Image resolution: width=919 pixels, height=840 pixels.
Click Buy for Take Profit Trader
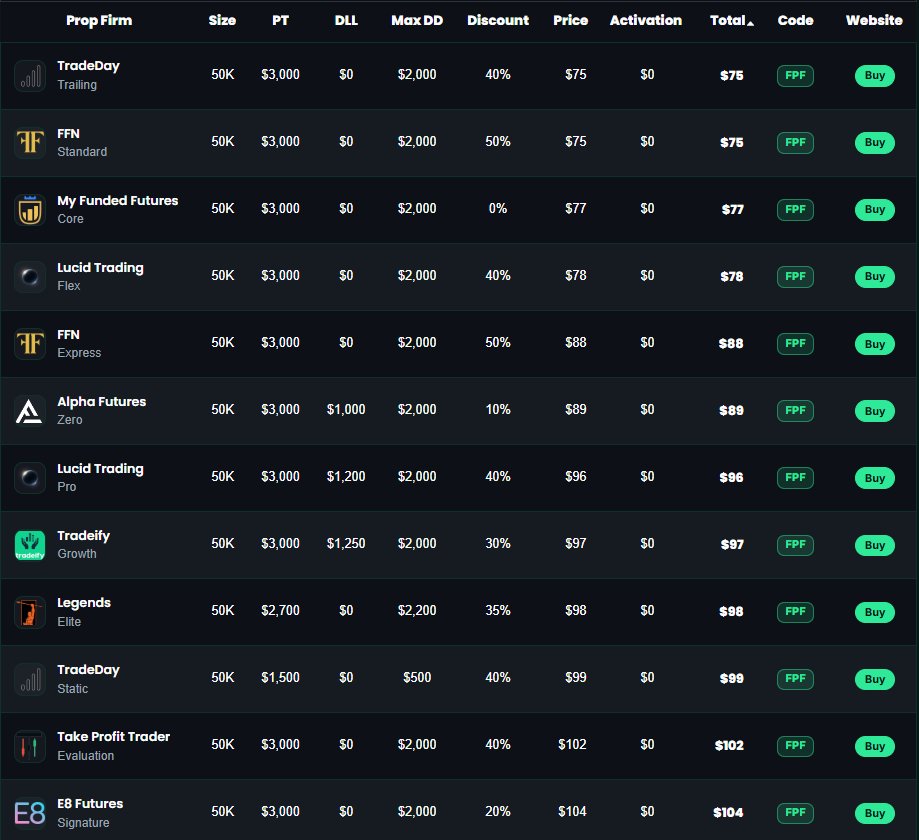pos(874,746)
